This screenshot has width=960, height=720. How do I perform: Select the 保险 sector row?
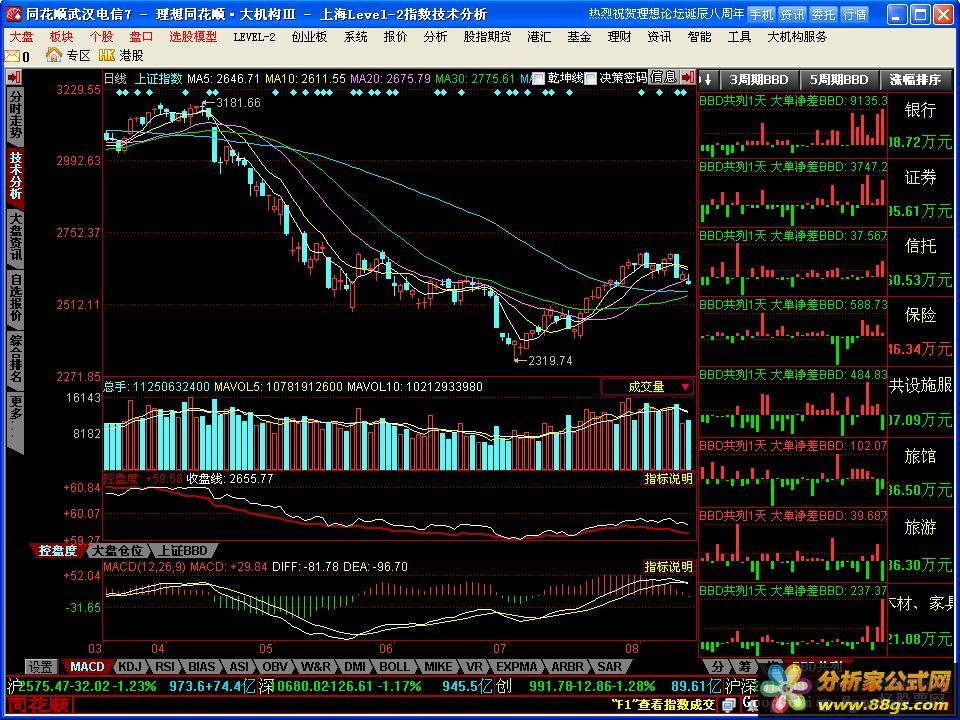pos(826,332)
